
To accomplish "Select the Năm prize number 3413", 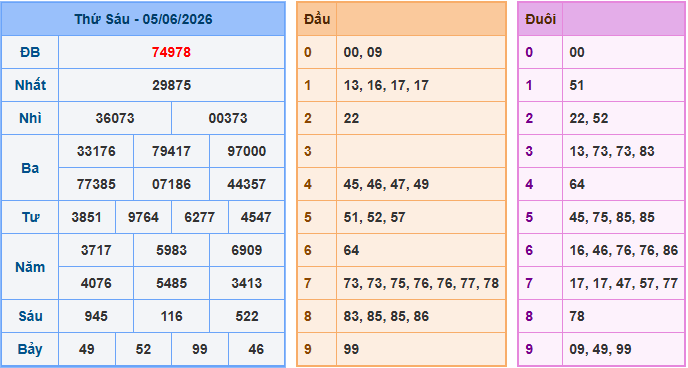I will (247, 283).
